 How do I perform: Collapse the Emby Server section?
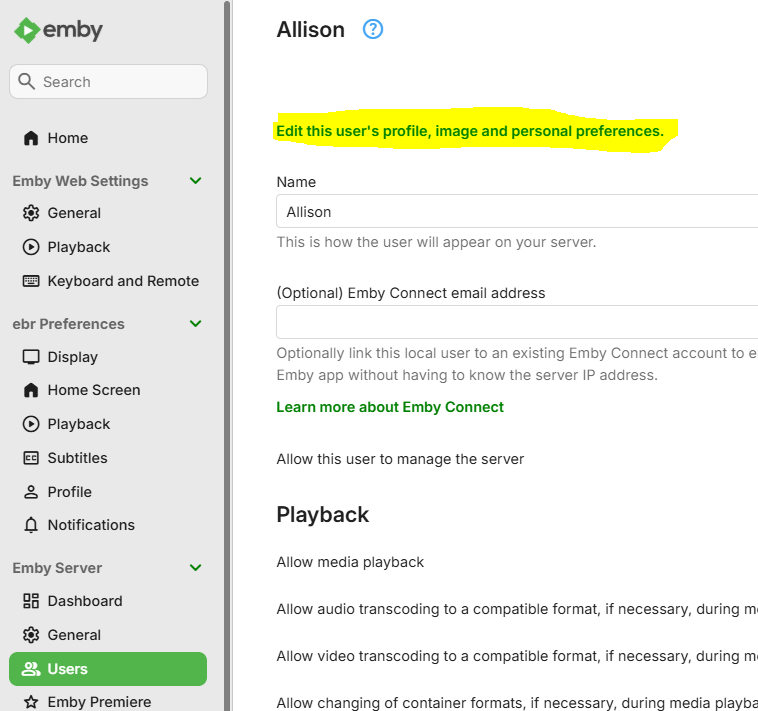coord(196,568)
